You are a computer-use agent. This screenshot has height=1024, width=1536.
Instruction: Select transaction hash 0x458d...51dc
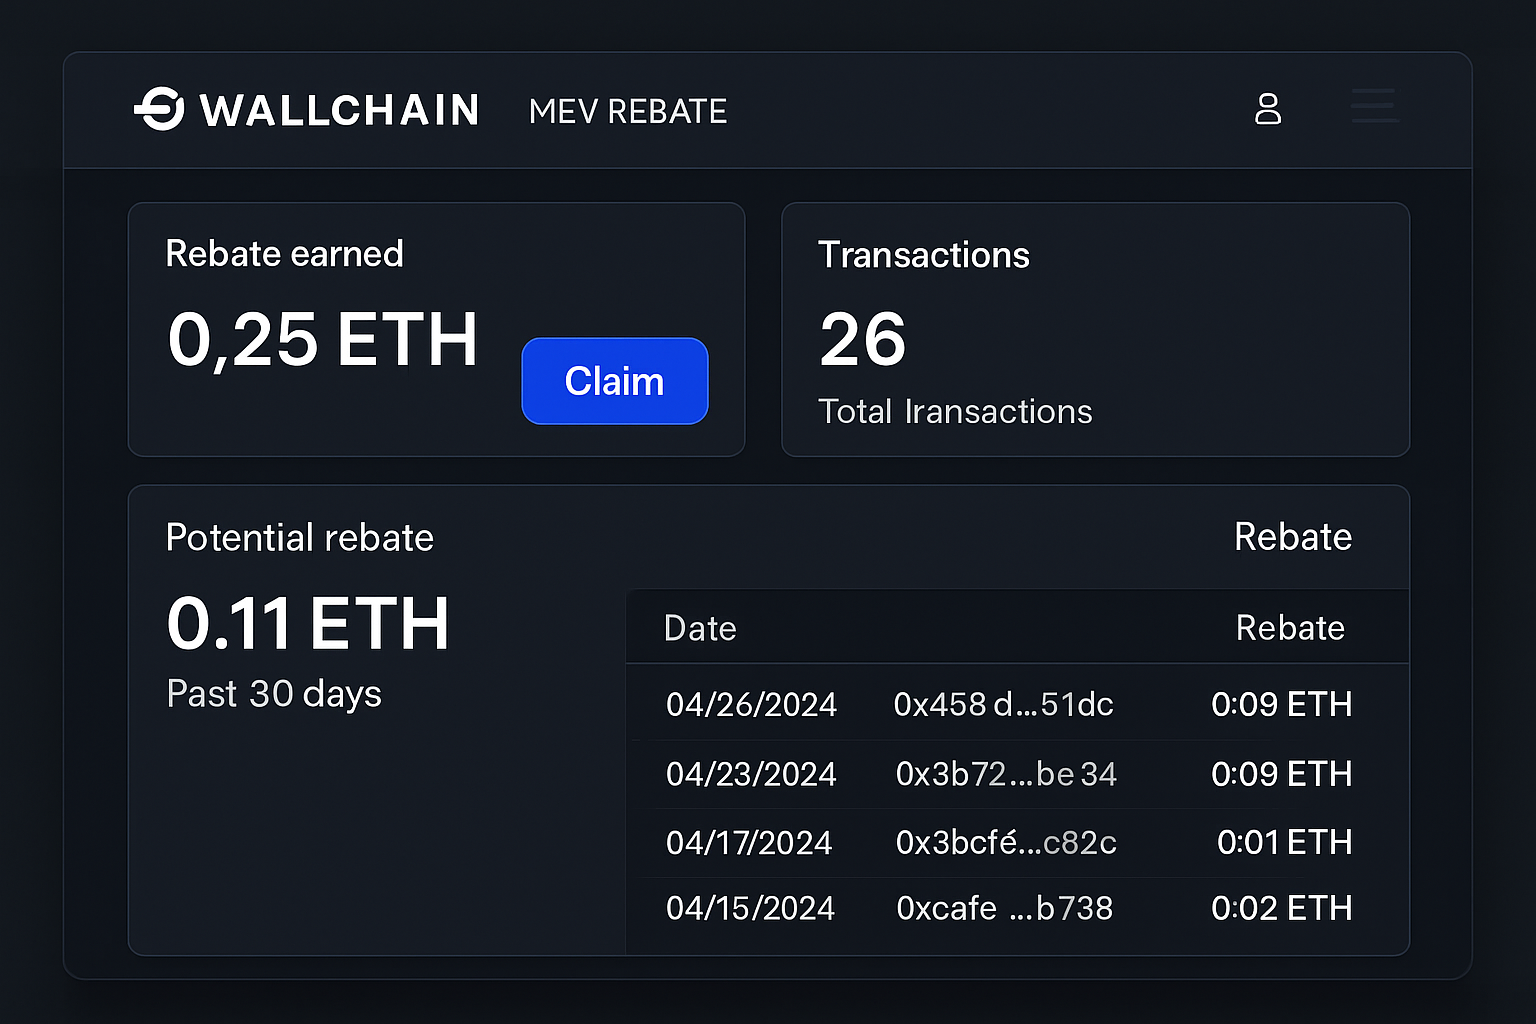coord(1004,704)
